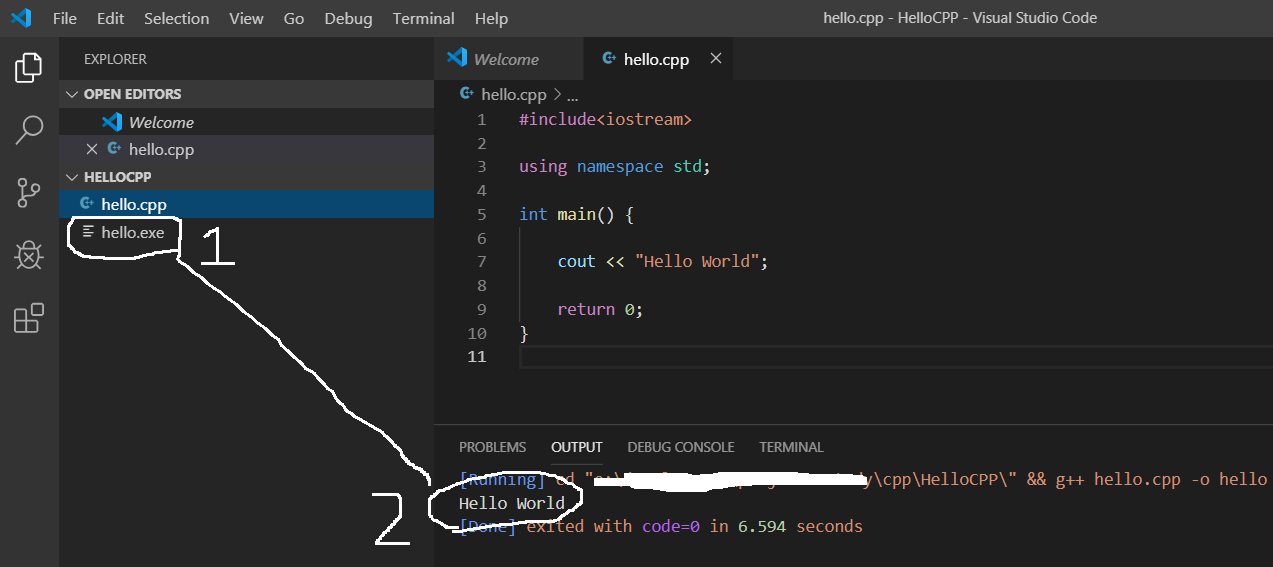
Task: Open the Debug view icon
Action: 29,255
